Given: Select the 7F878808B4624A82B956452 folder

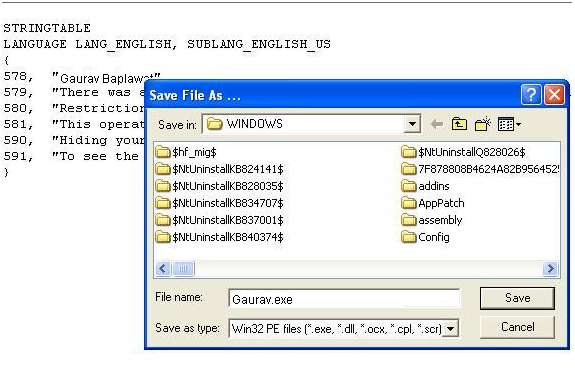Looking at the screenshot, I should coord(480,169).
